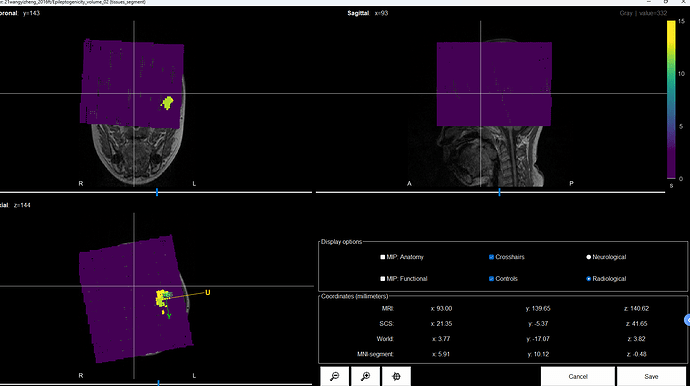
Task: Click the blue round arrow at right edge
Action: pyautogui.click(x=687, y=320)
